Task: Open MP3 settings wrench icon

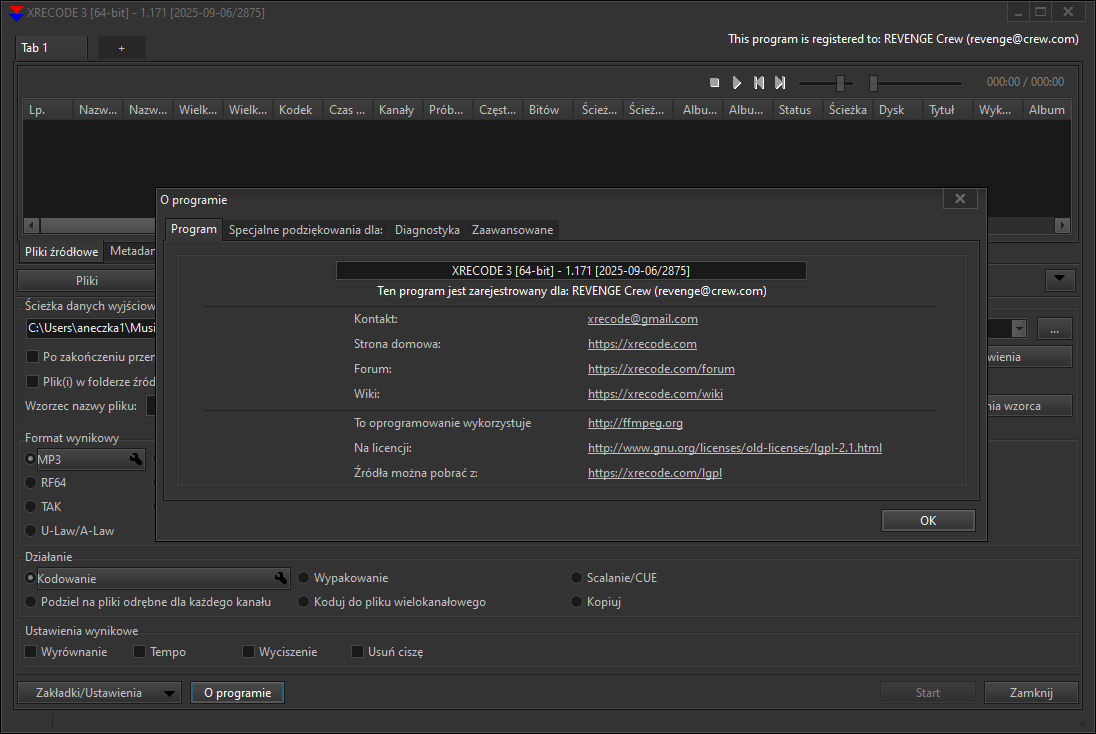Action: [x=136, y=459]
